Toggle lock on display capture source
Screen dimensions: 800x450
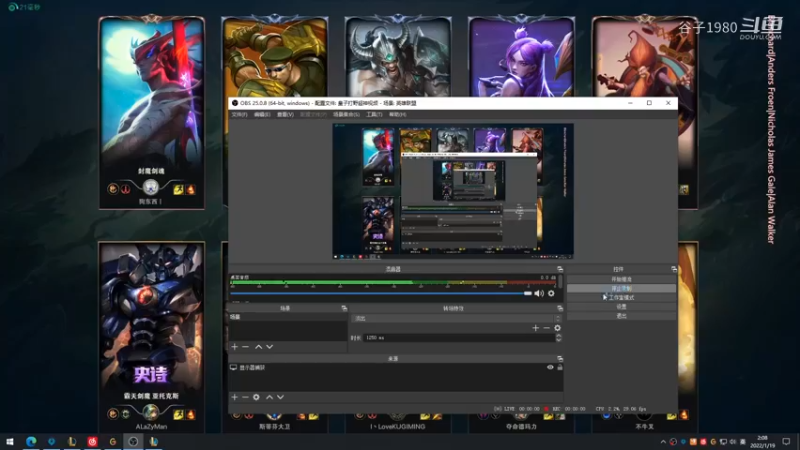[x=560, y=367]
